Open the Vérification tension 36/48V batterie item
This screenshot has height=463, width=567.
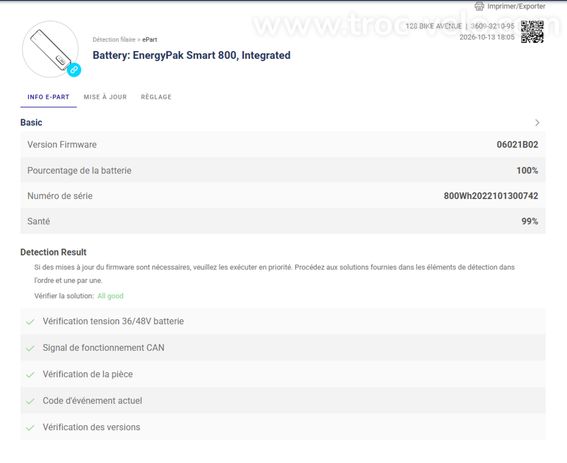coord(283,321)
